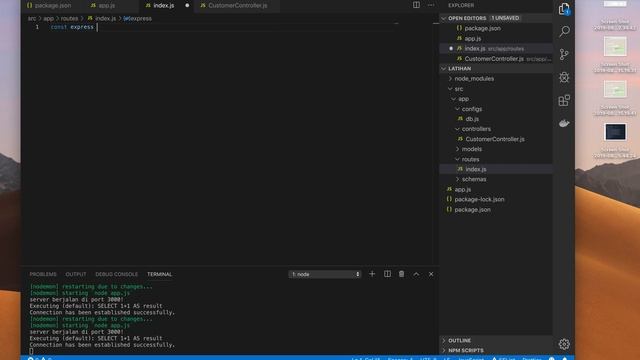Open the Source Control view icon
The width and height of the screenshot is (640, 360).
point(564,54)
